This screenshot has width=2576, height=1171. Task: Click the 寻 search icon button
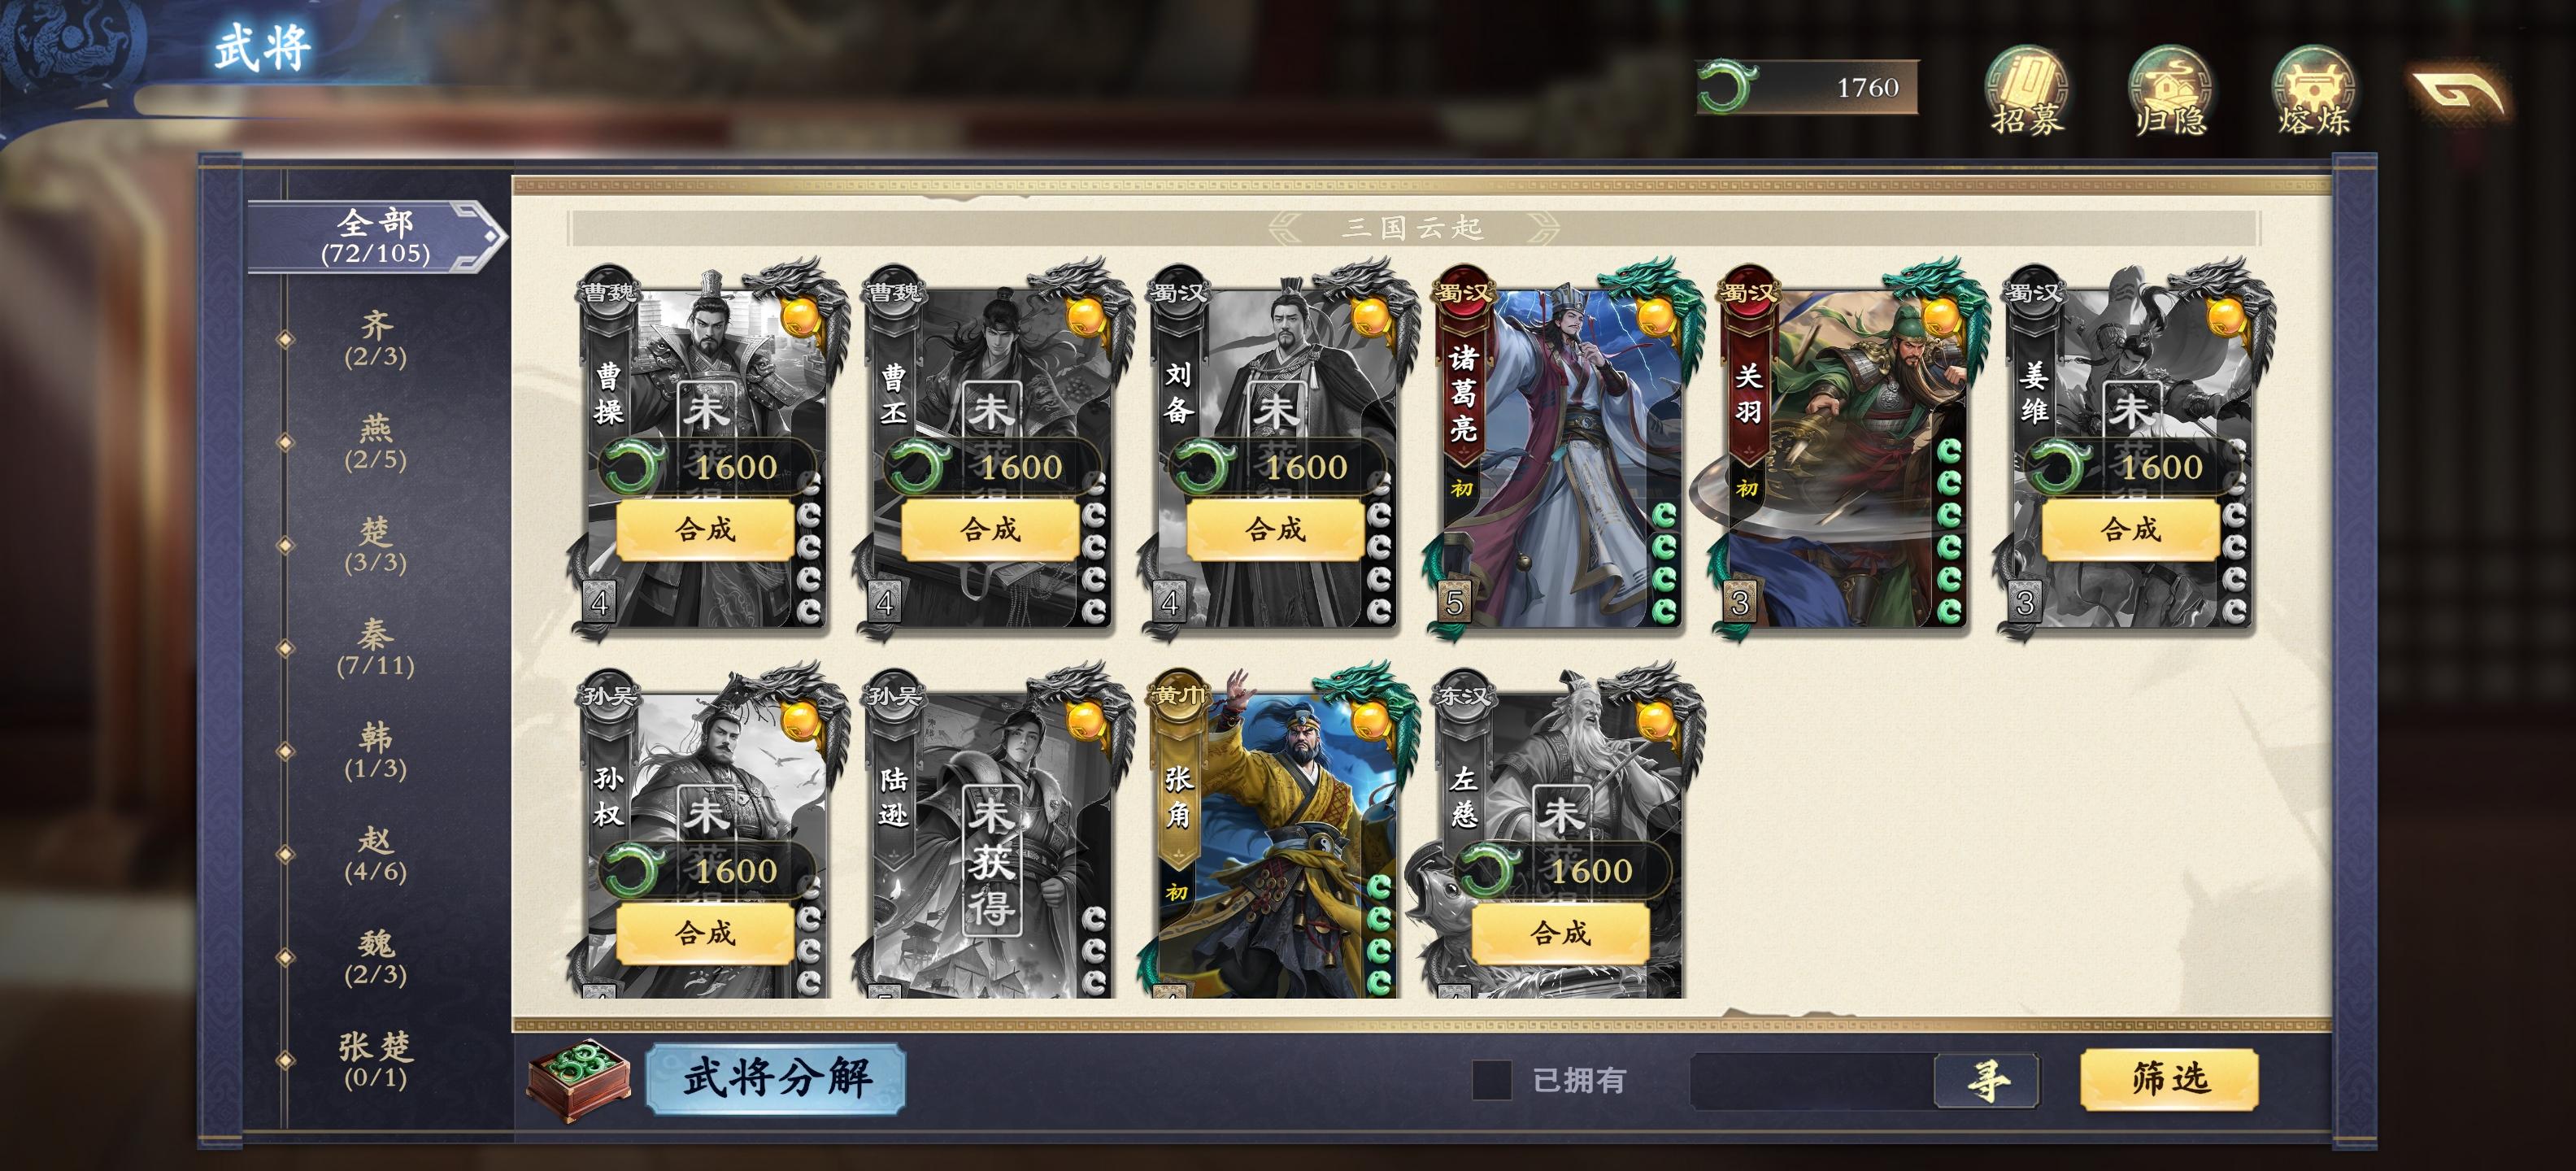pyautogui.click(x=1987, y=1081)
